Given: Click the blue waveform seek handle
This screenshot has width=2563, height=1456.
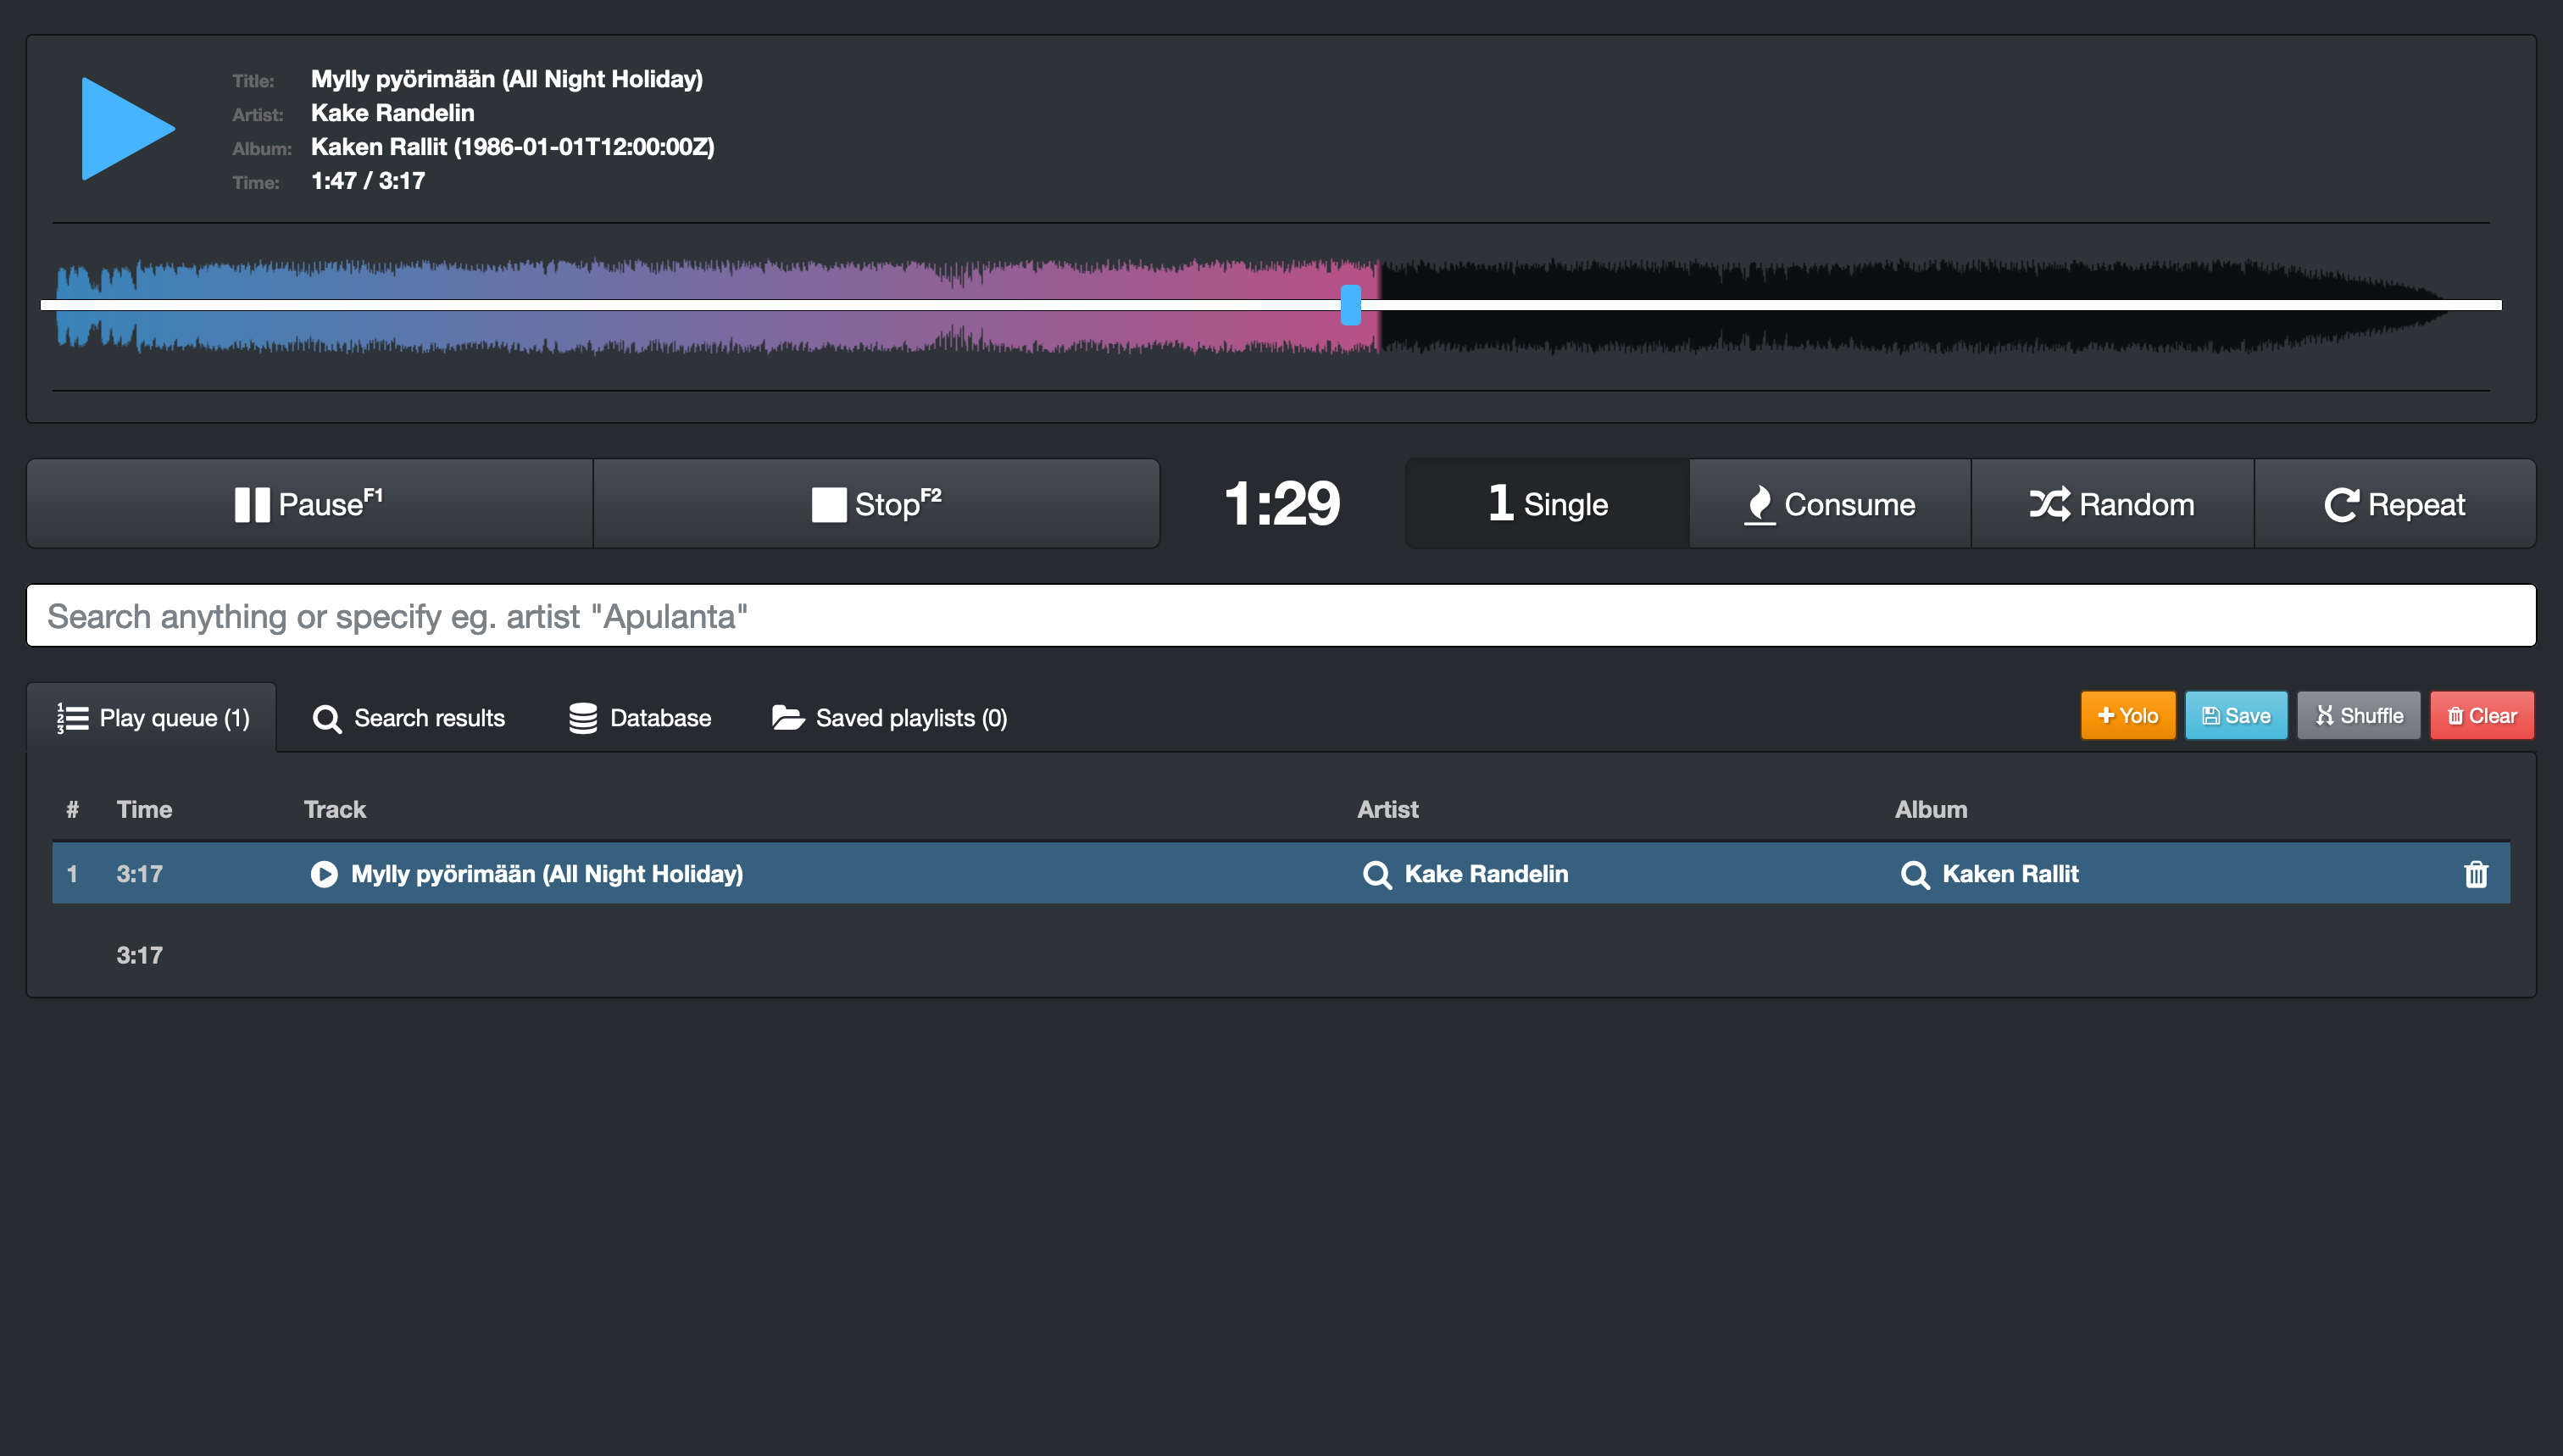Looking at the screenshot, I should pyautogui.click(x=1350, y=305).
